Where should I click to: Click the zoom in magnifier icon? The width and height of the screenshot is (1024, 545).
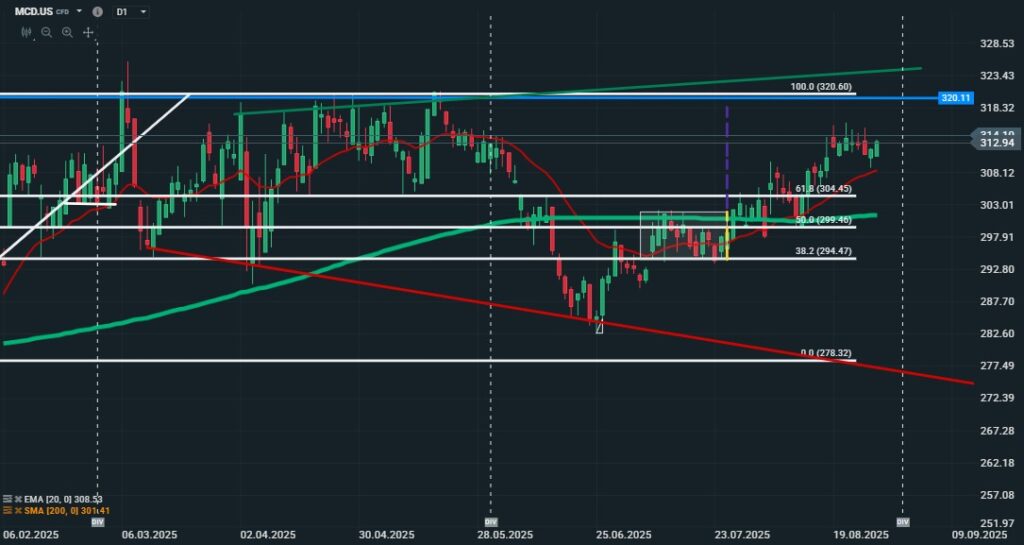click(67, 32)
